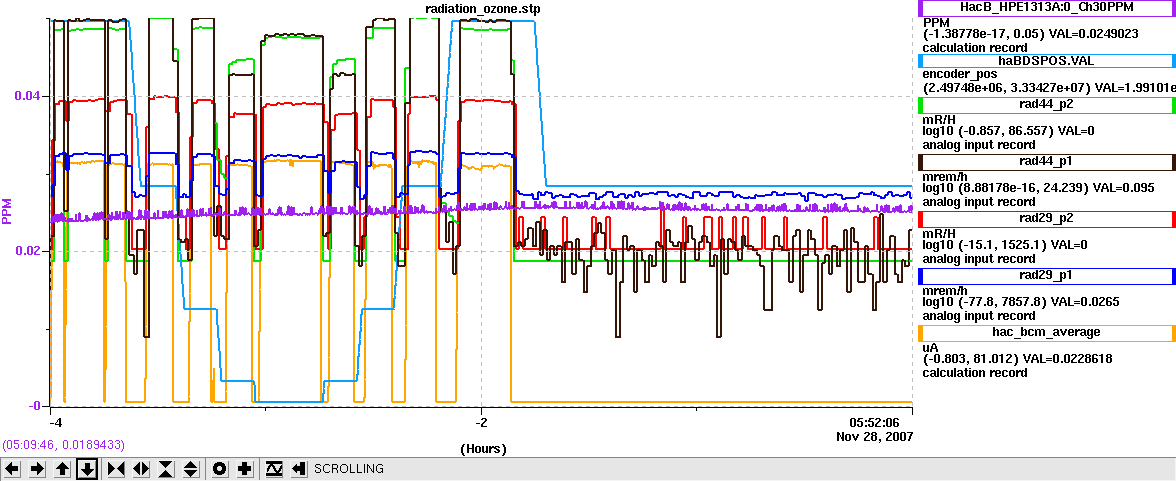Shift the plot down with the down arrow
Screen dimensions: 1176x481
pos(88,469)
